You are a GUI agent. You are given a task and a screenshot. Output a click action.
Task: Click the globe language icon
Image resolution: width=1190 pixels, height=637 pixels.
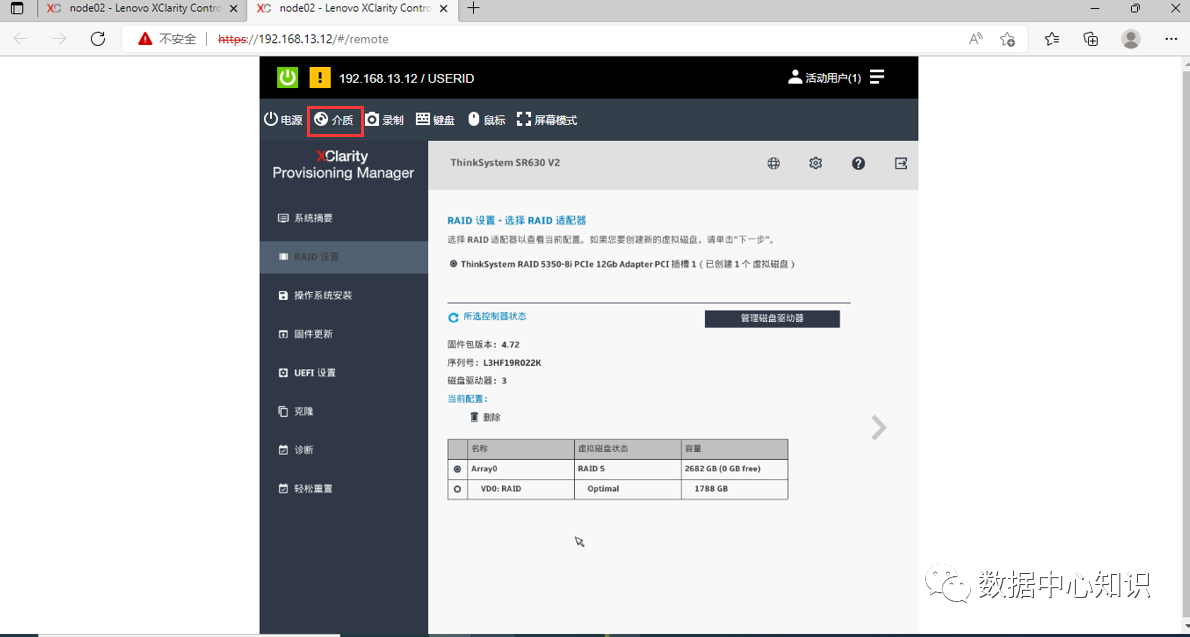(773, 163)
